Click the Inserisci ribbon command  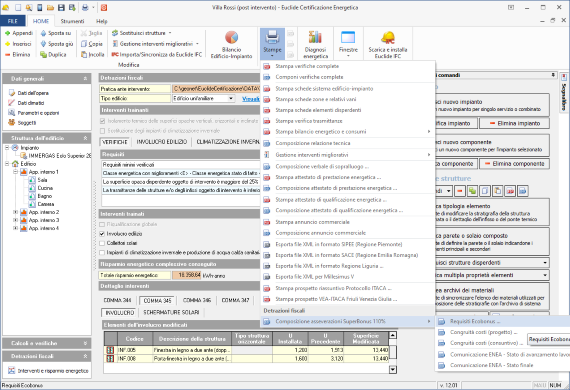pos(18,44)
